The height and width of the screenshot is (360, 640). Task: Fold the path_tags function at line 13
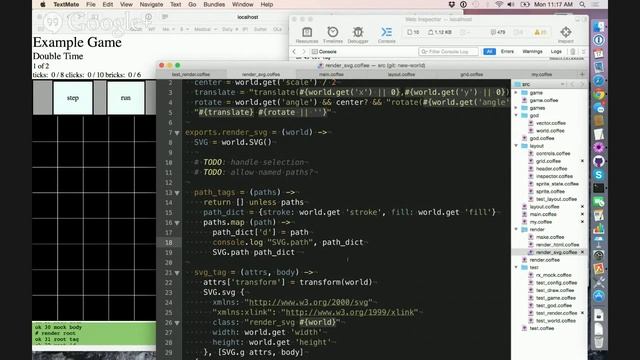pyautogui.click(x=177, y=193)
